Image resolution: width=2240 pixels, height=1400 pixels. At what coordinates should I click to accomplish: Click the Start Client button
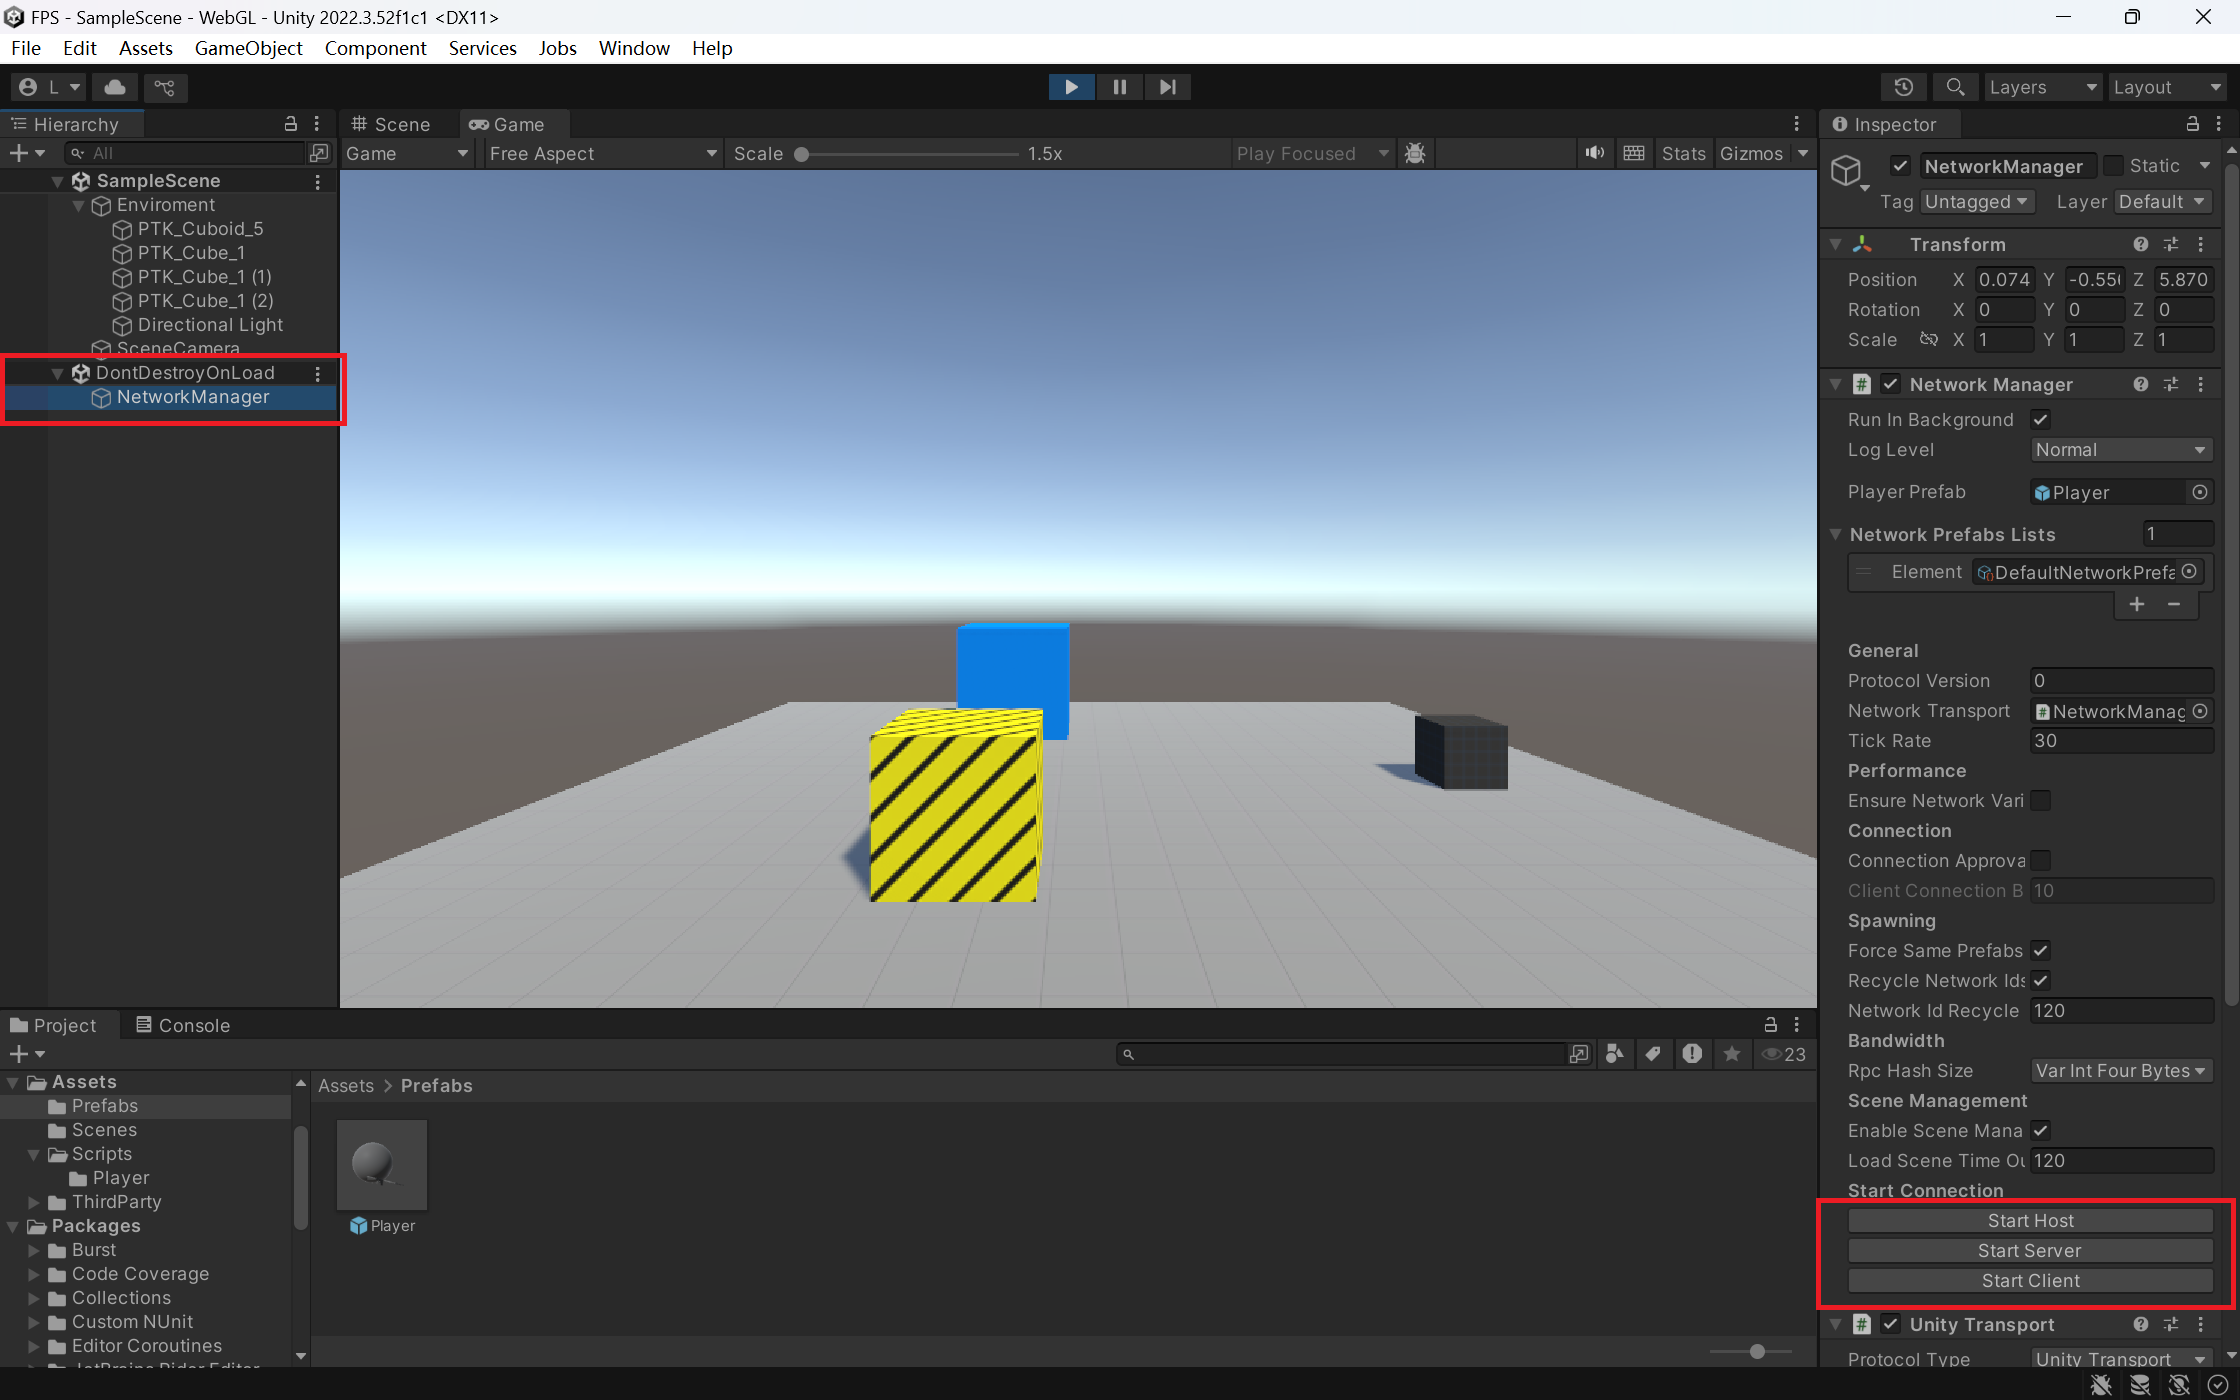pyautogui.click(x=2030, y=1280)
